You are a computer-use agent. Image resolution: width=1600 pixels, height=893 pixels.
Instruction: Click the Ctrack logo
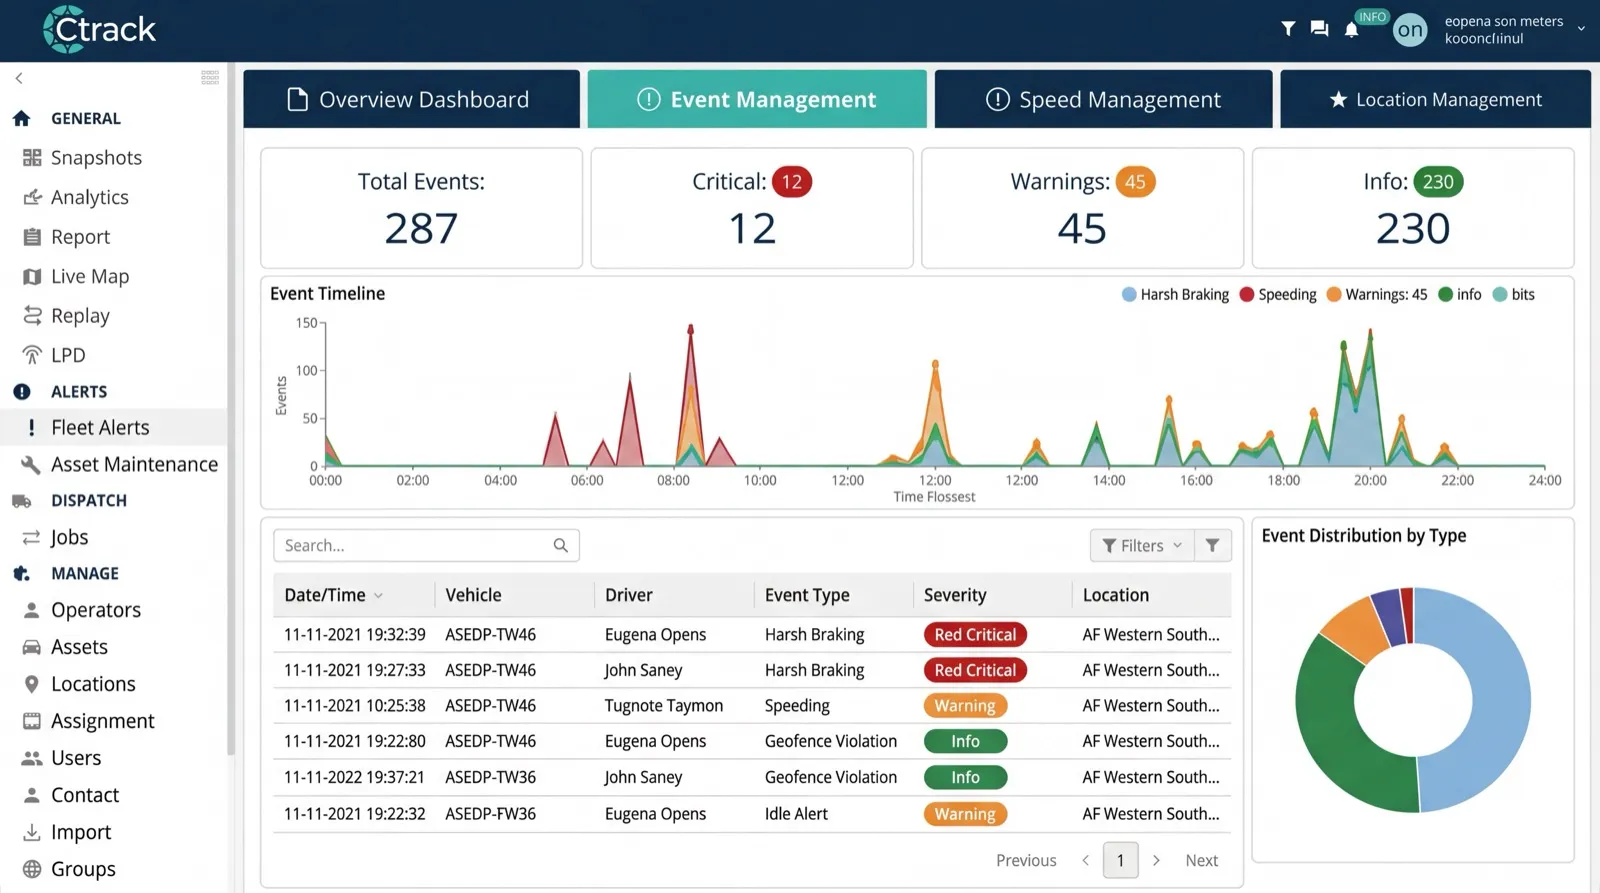point(100,29)
